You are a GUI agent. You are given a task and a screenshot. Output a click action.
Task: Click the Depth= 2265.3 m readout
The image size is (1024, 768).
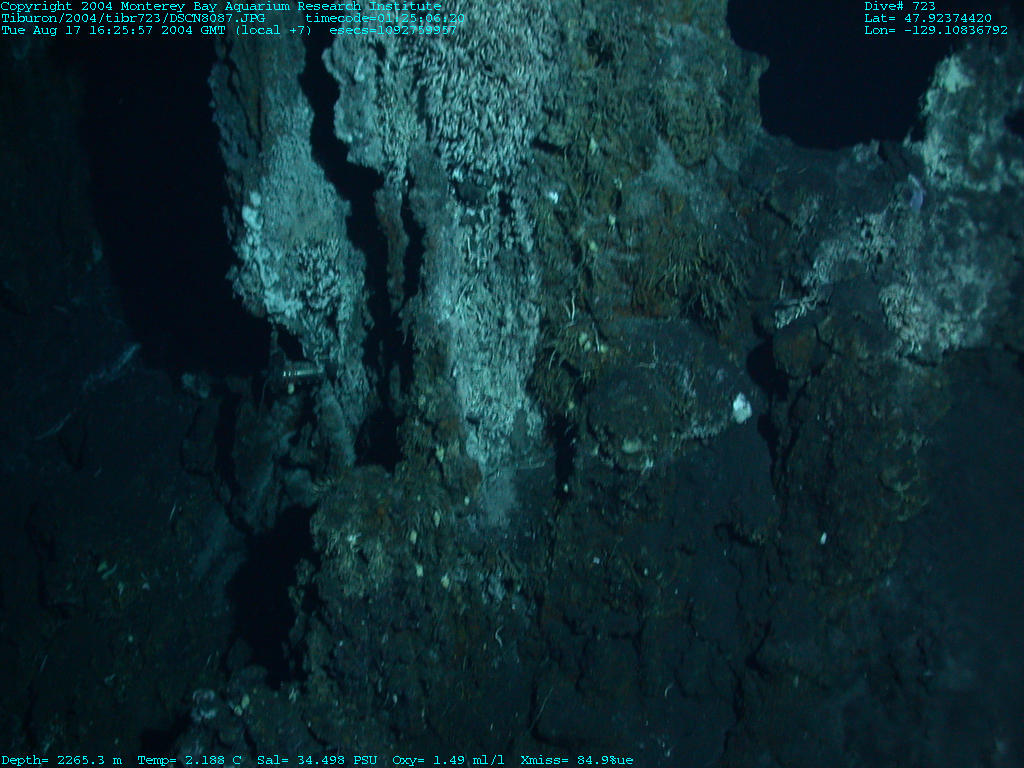click(62, 760)
